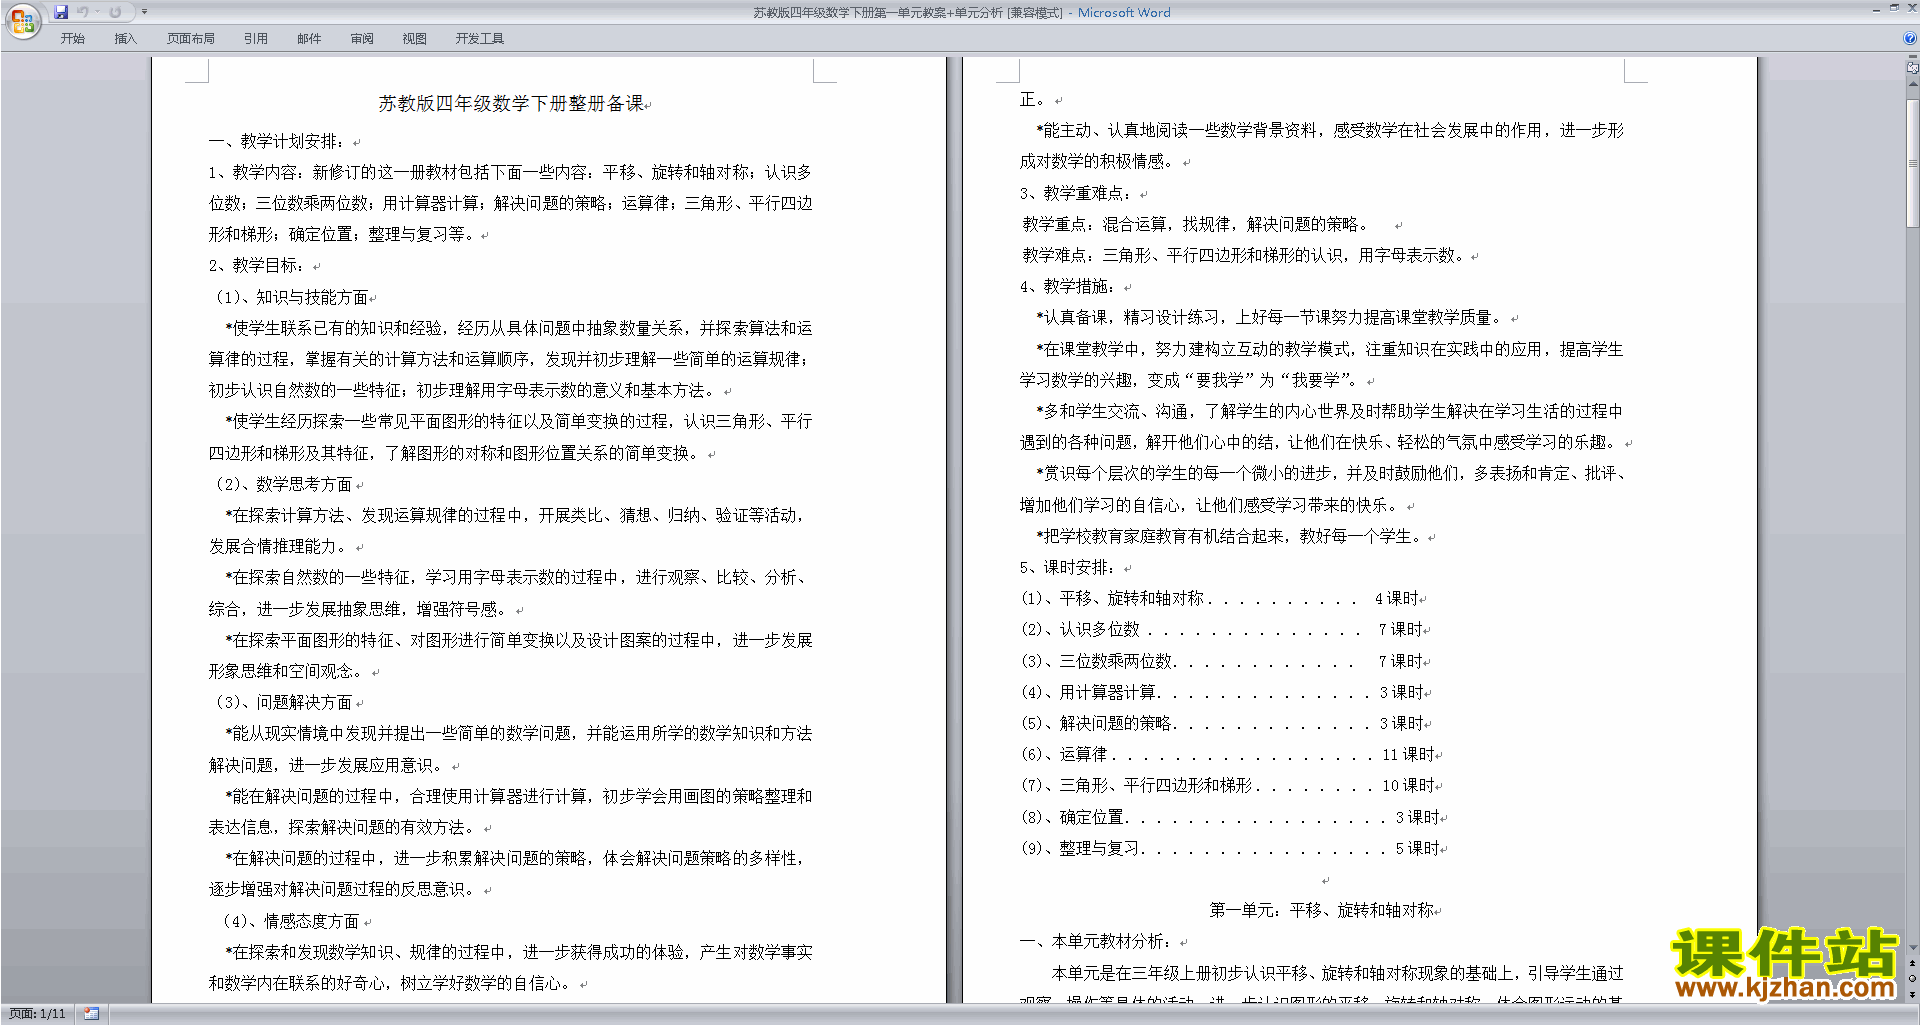Open the 邮件 ribbon tab

(309, 39)
